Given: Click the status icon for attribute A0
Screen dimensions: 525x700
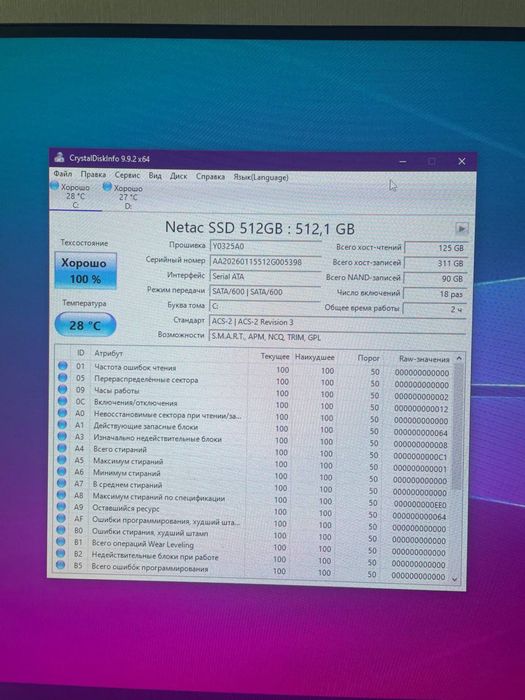Looking at the screenshot, I should [62, 413].
